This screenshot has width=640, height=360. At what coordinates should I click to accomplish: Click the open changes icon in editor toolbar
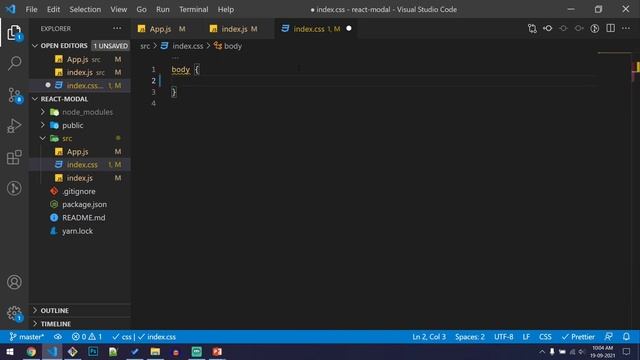coord(548,29)
